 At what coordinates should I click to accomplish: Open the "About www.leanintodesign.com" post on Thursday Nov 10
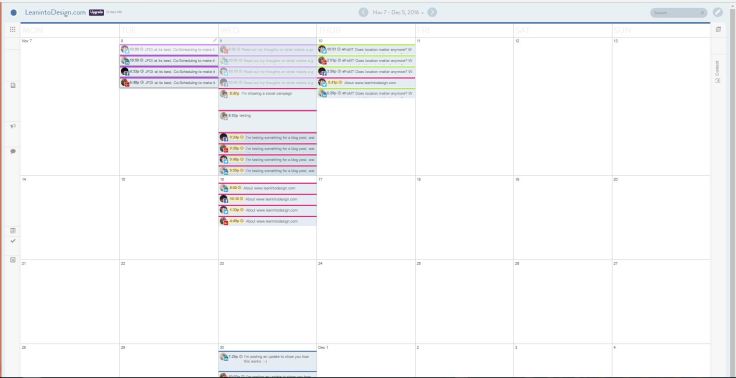click(366, 83)
